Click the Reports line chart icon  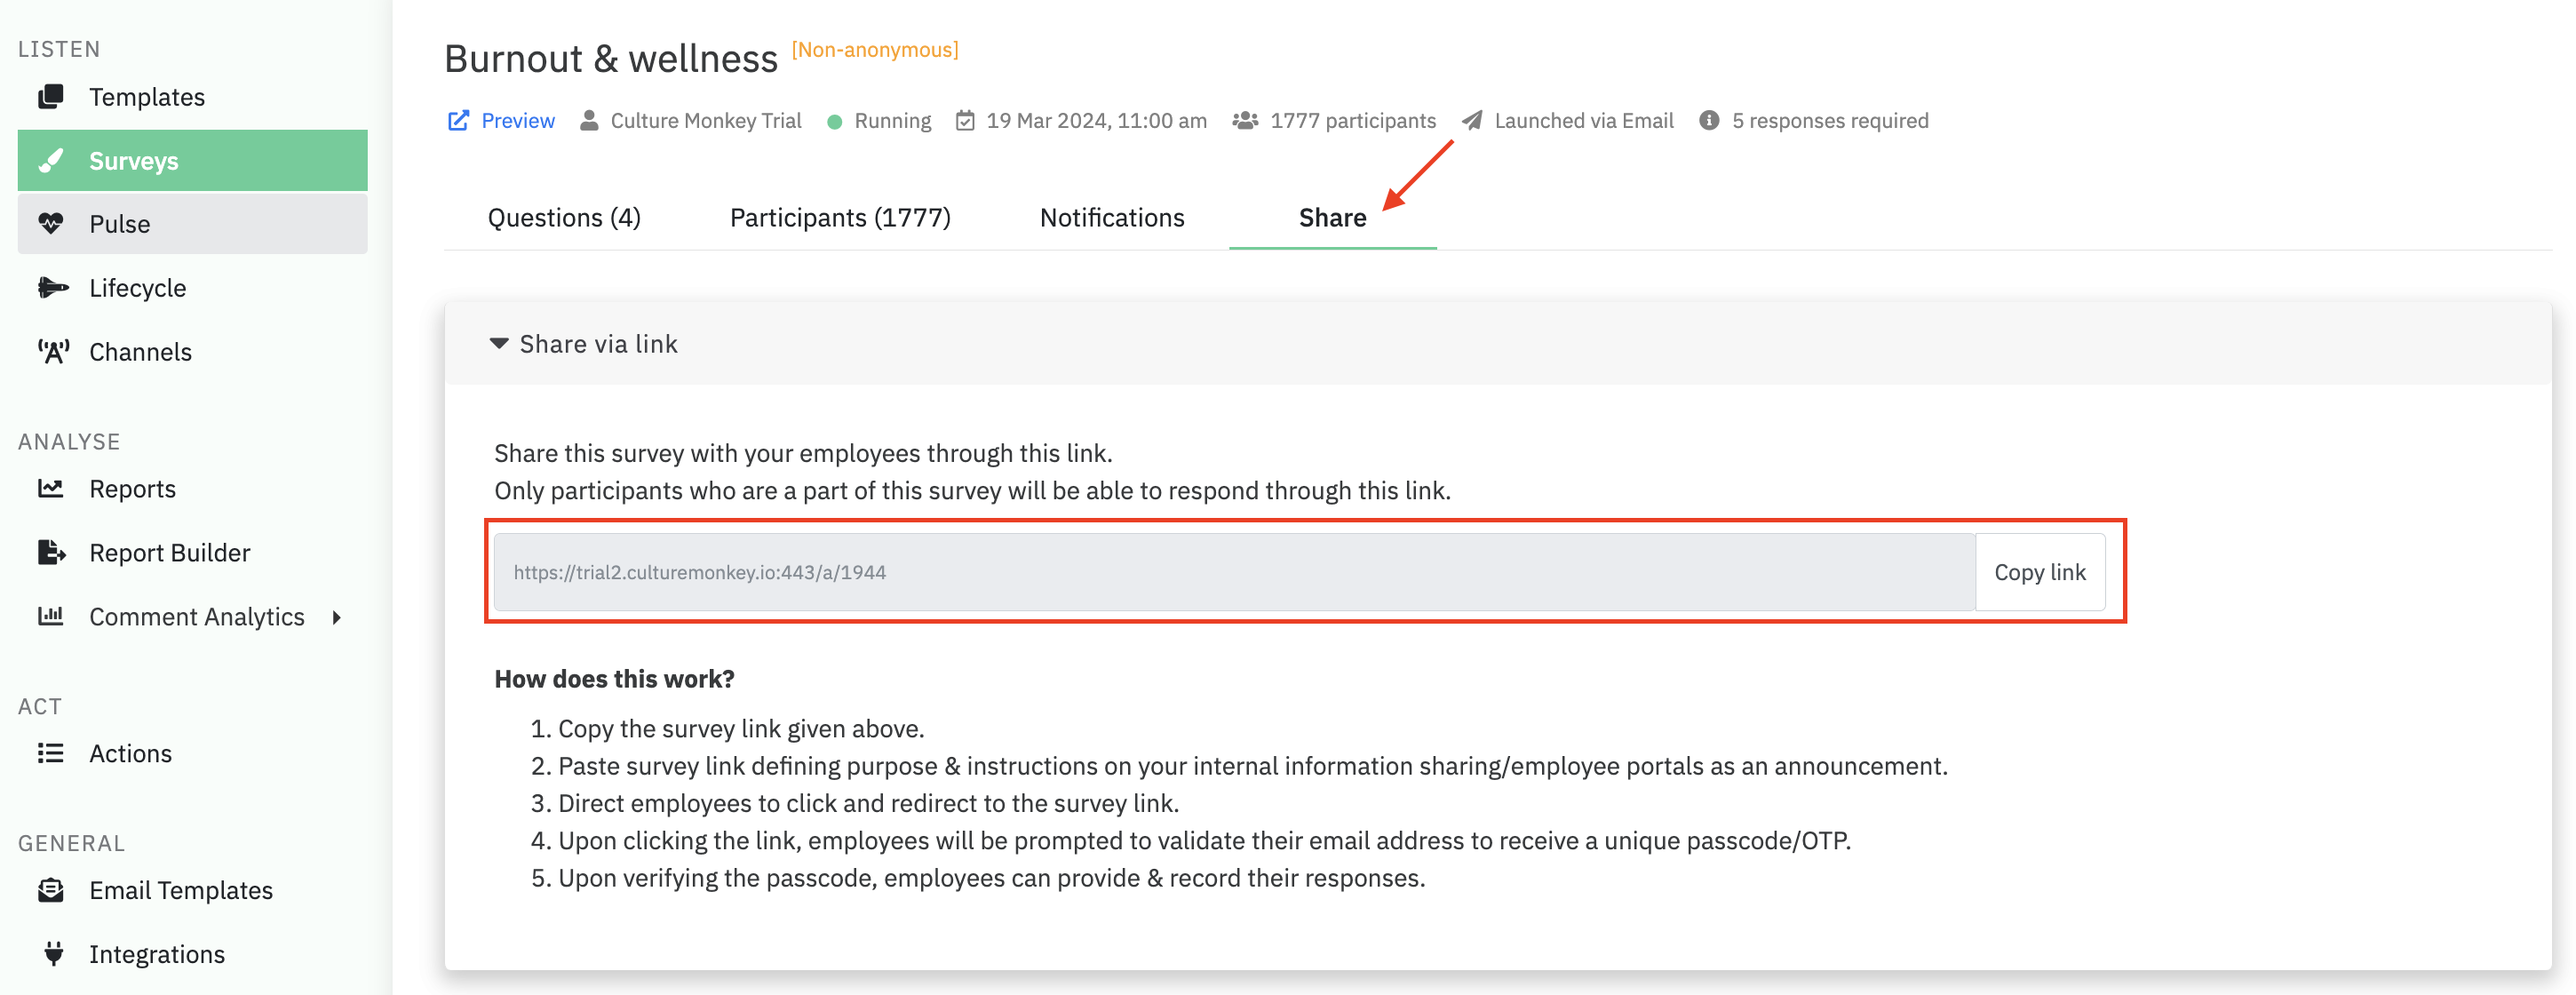pos(50,488)
